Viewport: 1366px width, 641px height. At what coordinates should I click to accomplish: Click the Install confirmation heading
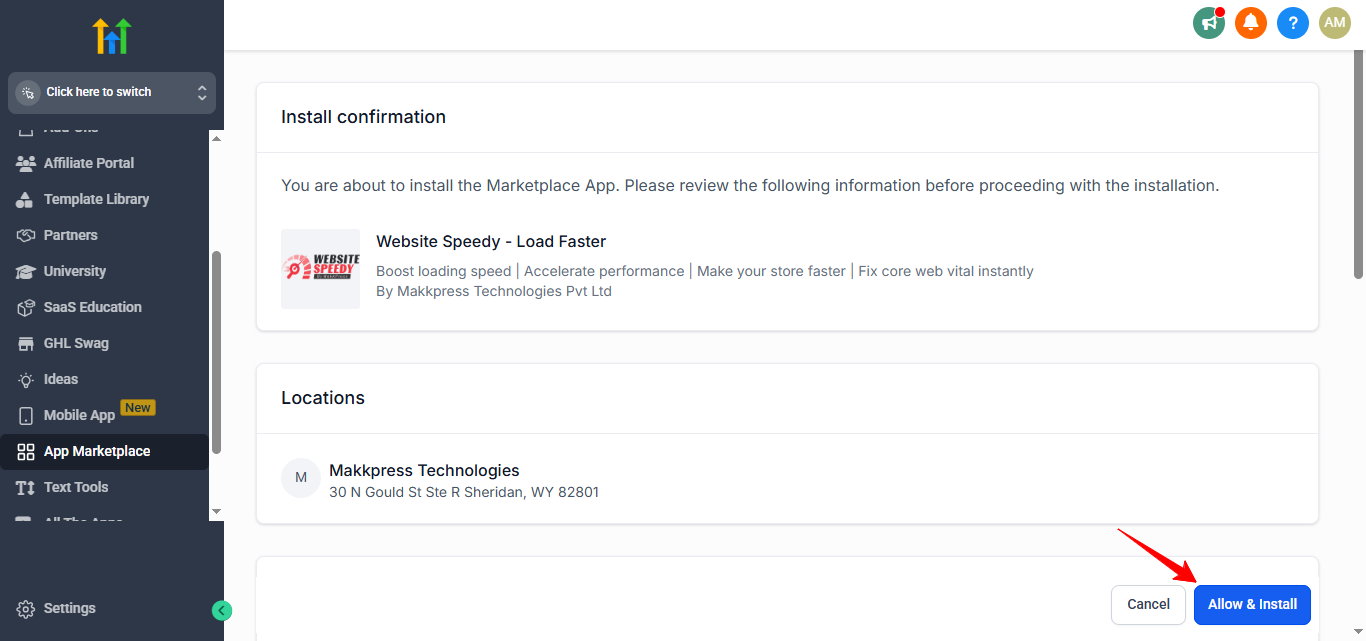pyautogui.click(x=363, y=117)
